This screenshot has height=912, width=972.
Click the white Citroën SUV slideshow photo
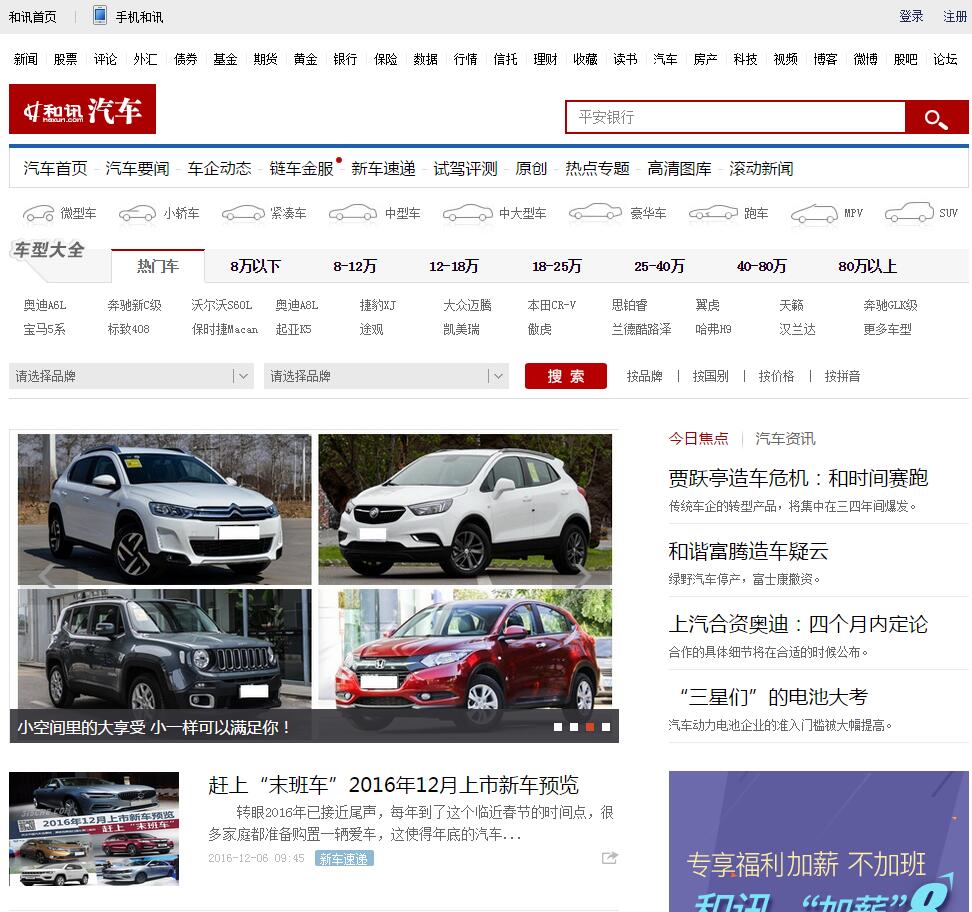point(164,509)
